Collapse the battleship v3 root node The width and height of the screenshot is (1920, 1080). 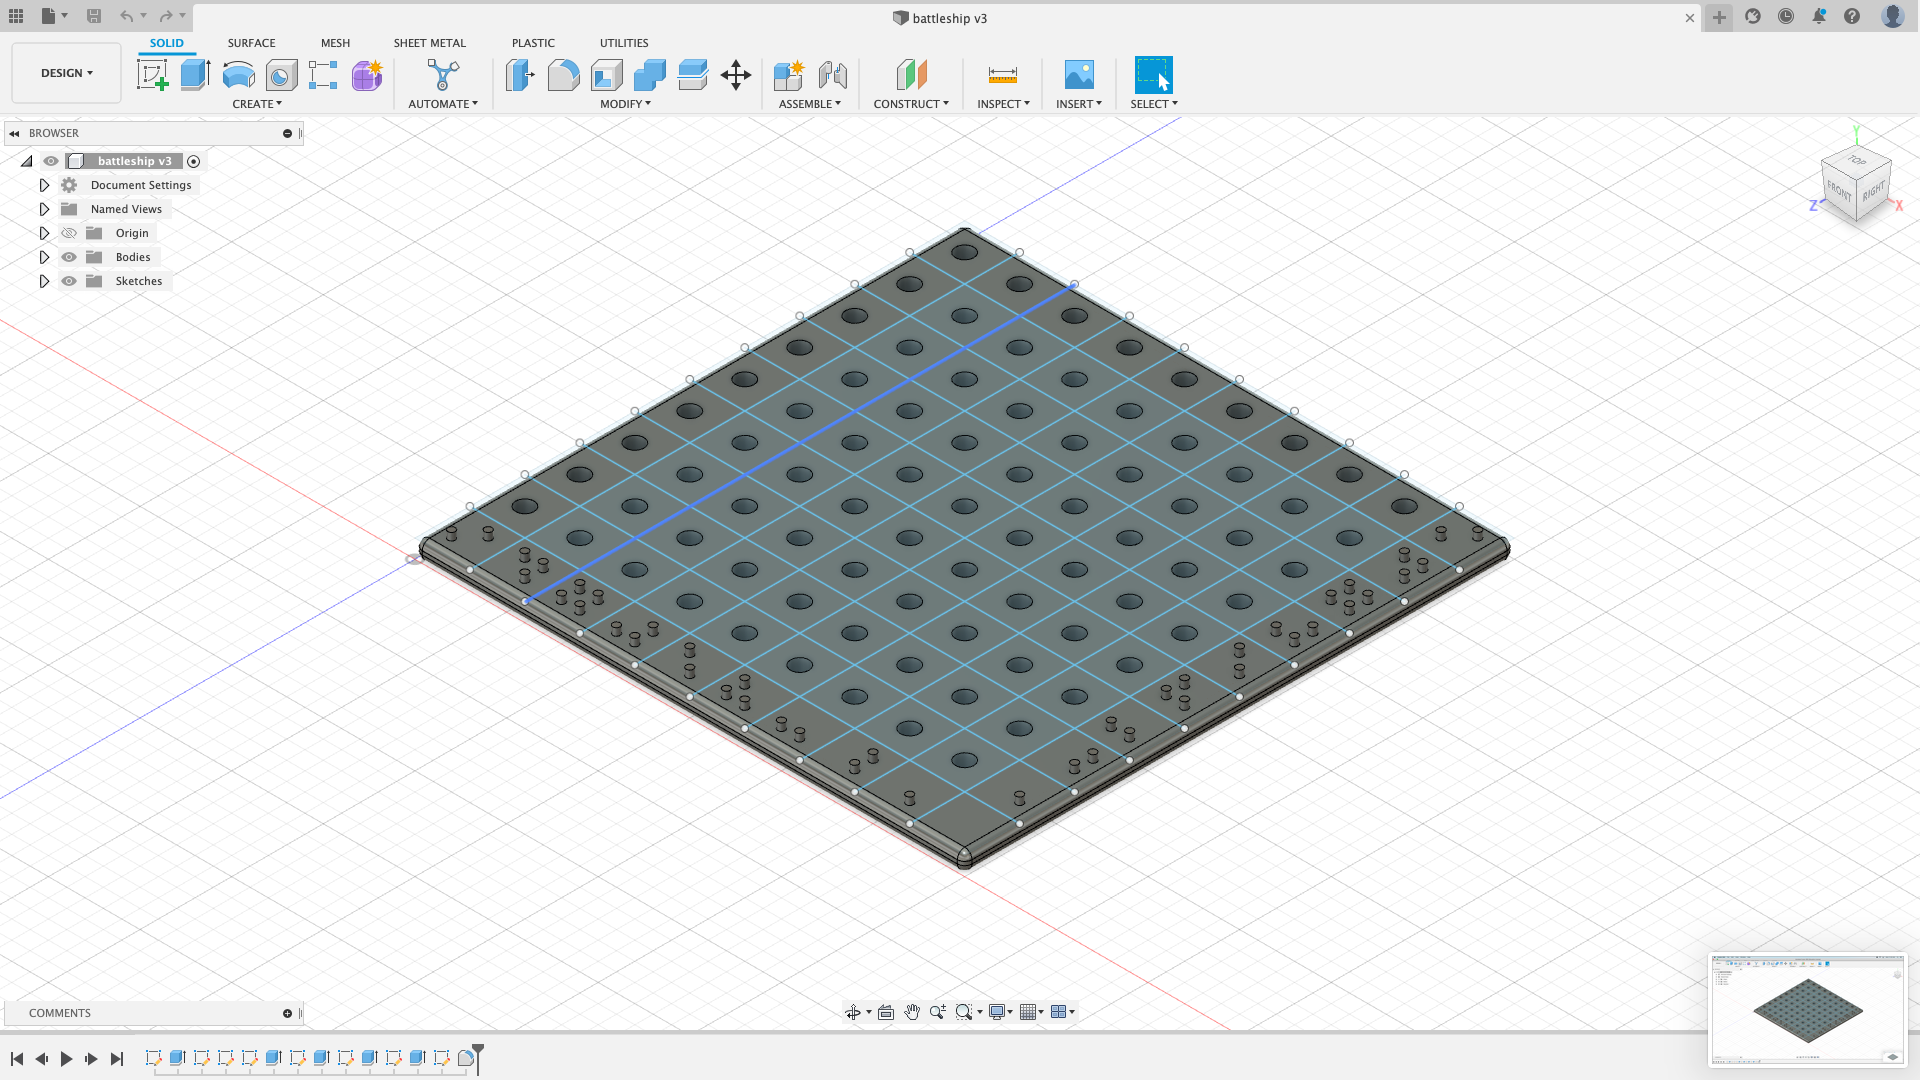pyautogui.click(x=27, y=161)
